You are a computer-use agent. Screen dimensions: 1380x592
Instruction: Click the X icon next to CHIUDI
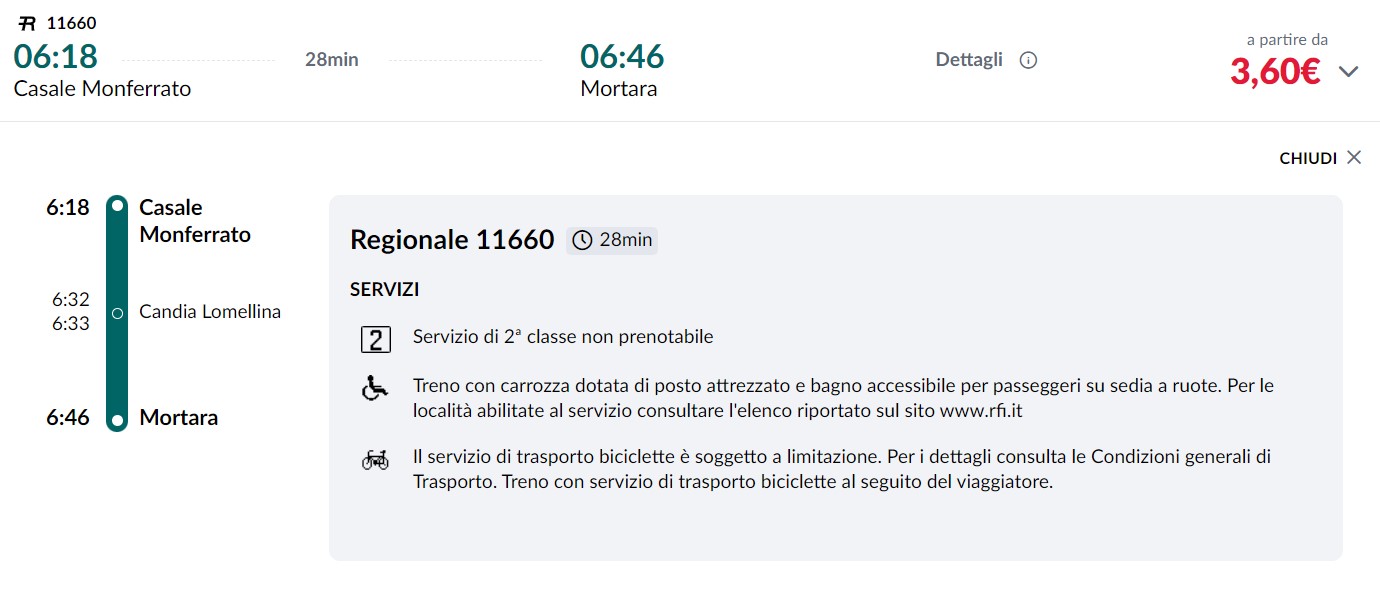(x=1354, y=157)
